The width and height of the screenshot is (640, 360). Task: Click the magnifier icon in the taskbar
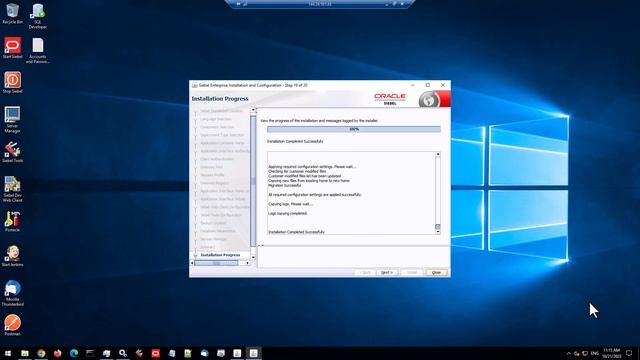point(123,353)
